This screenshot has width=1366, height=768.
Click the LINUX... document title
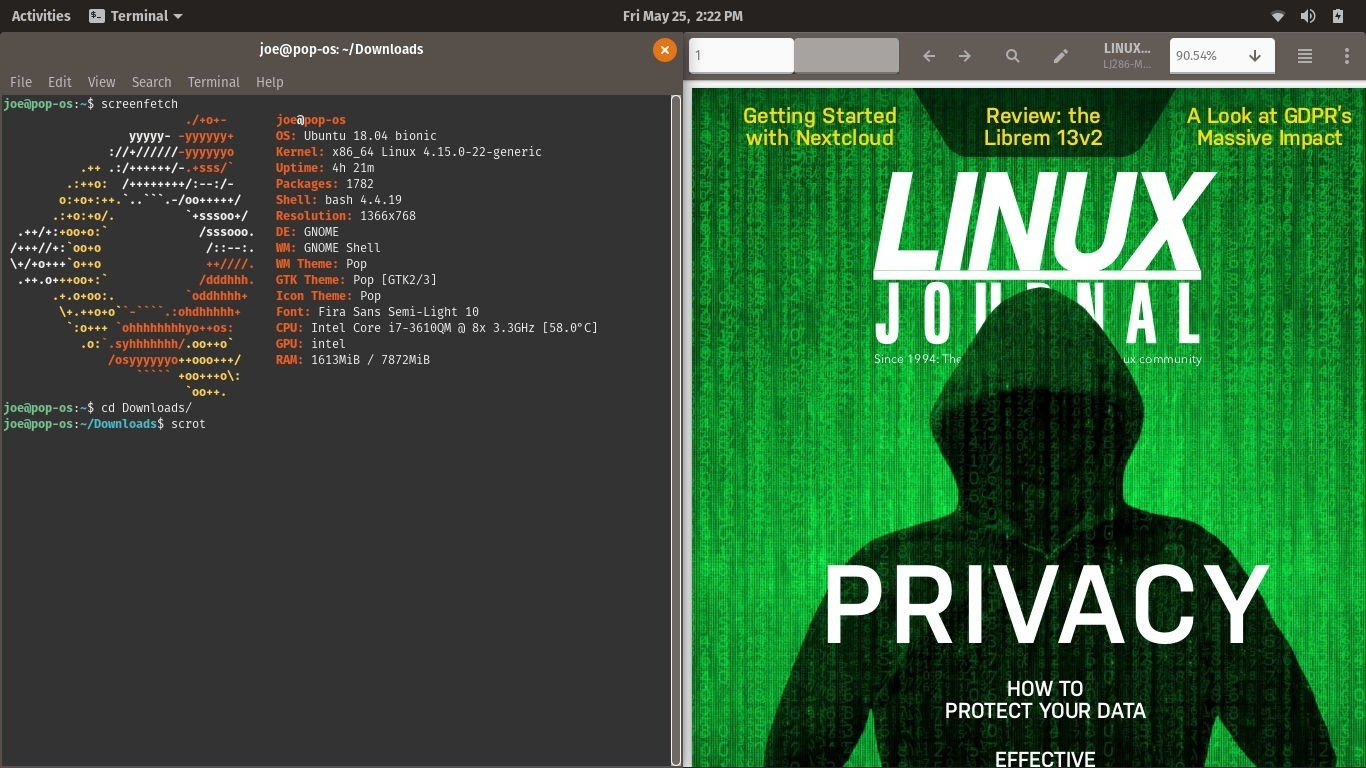[1127, 48]
